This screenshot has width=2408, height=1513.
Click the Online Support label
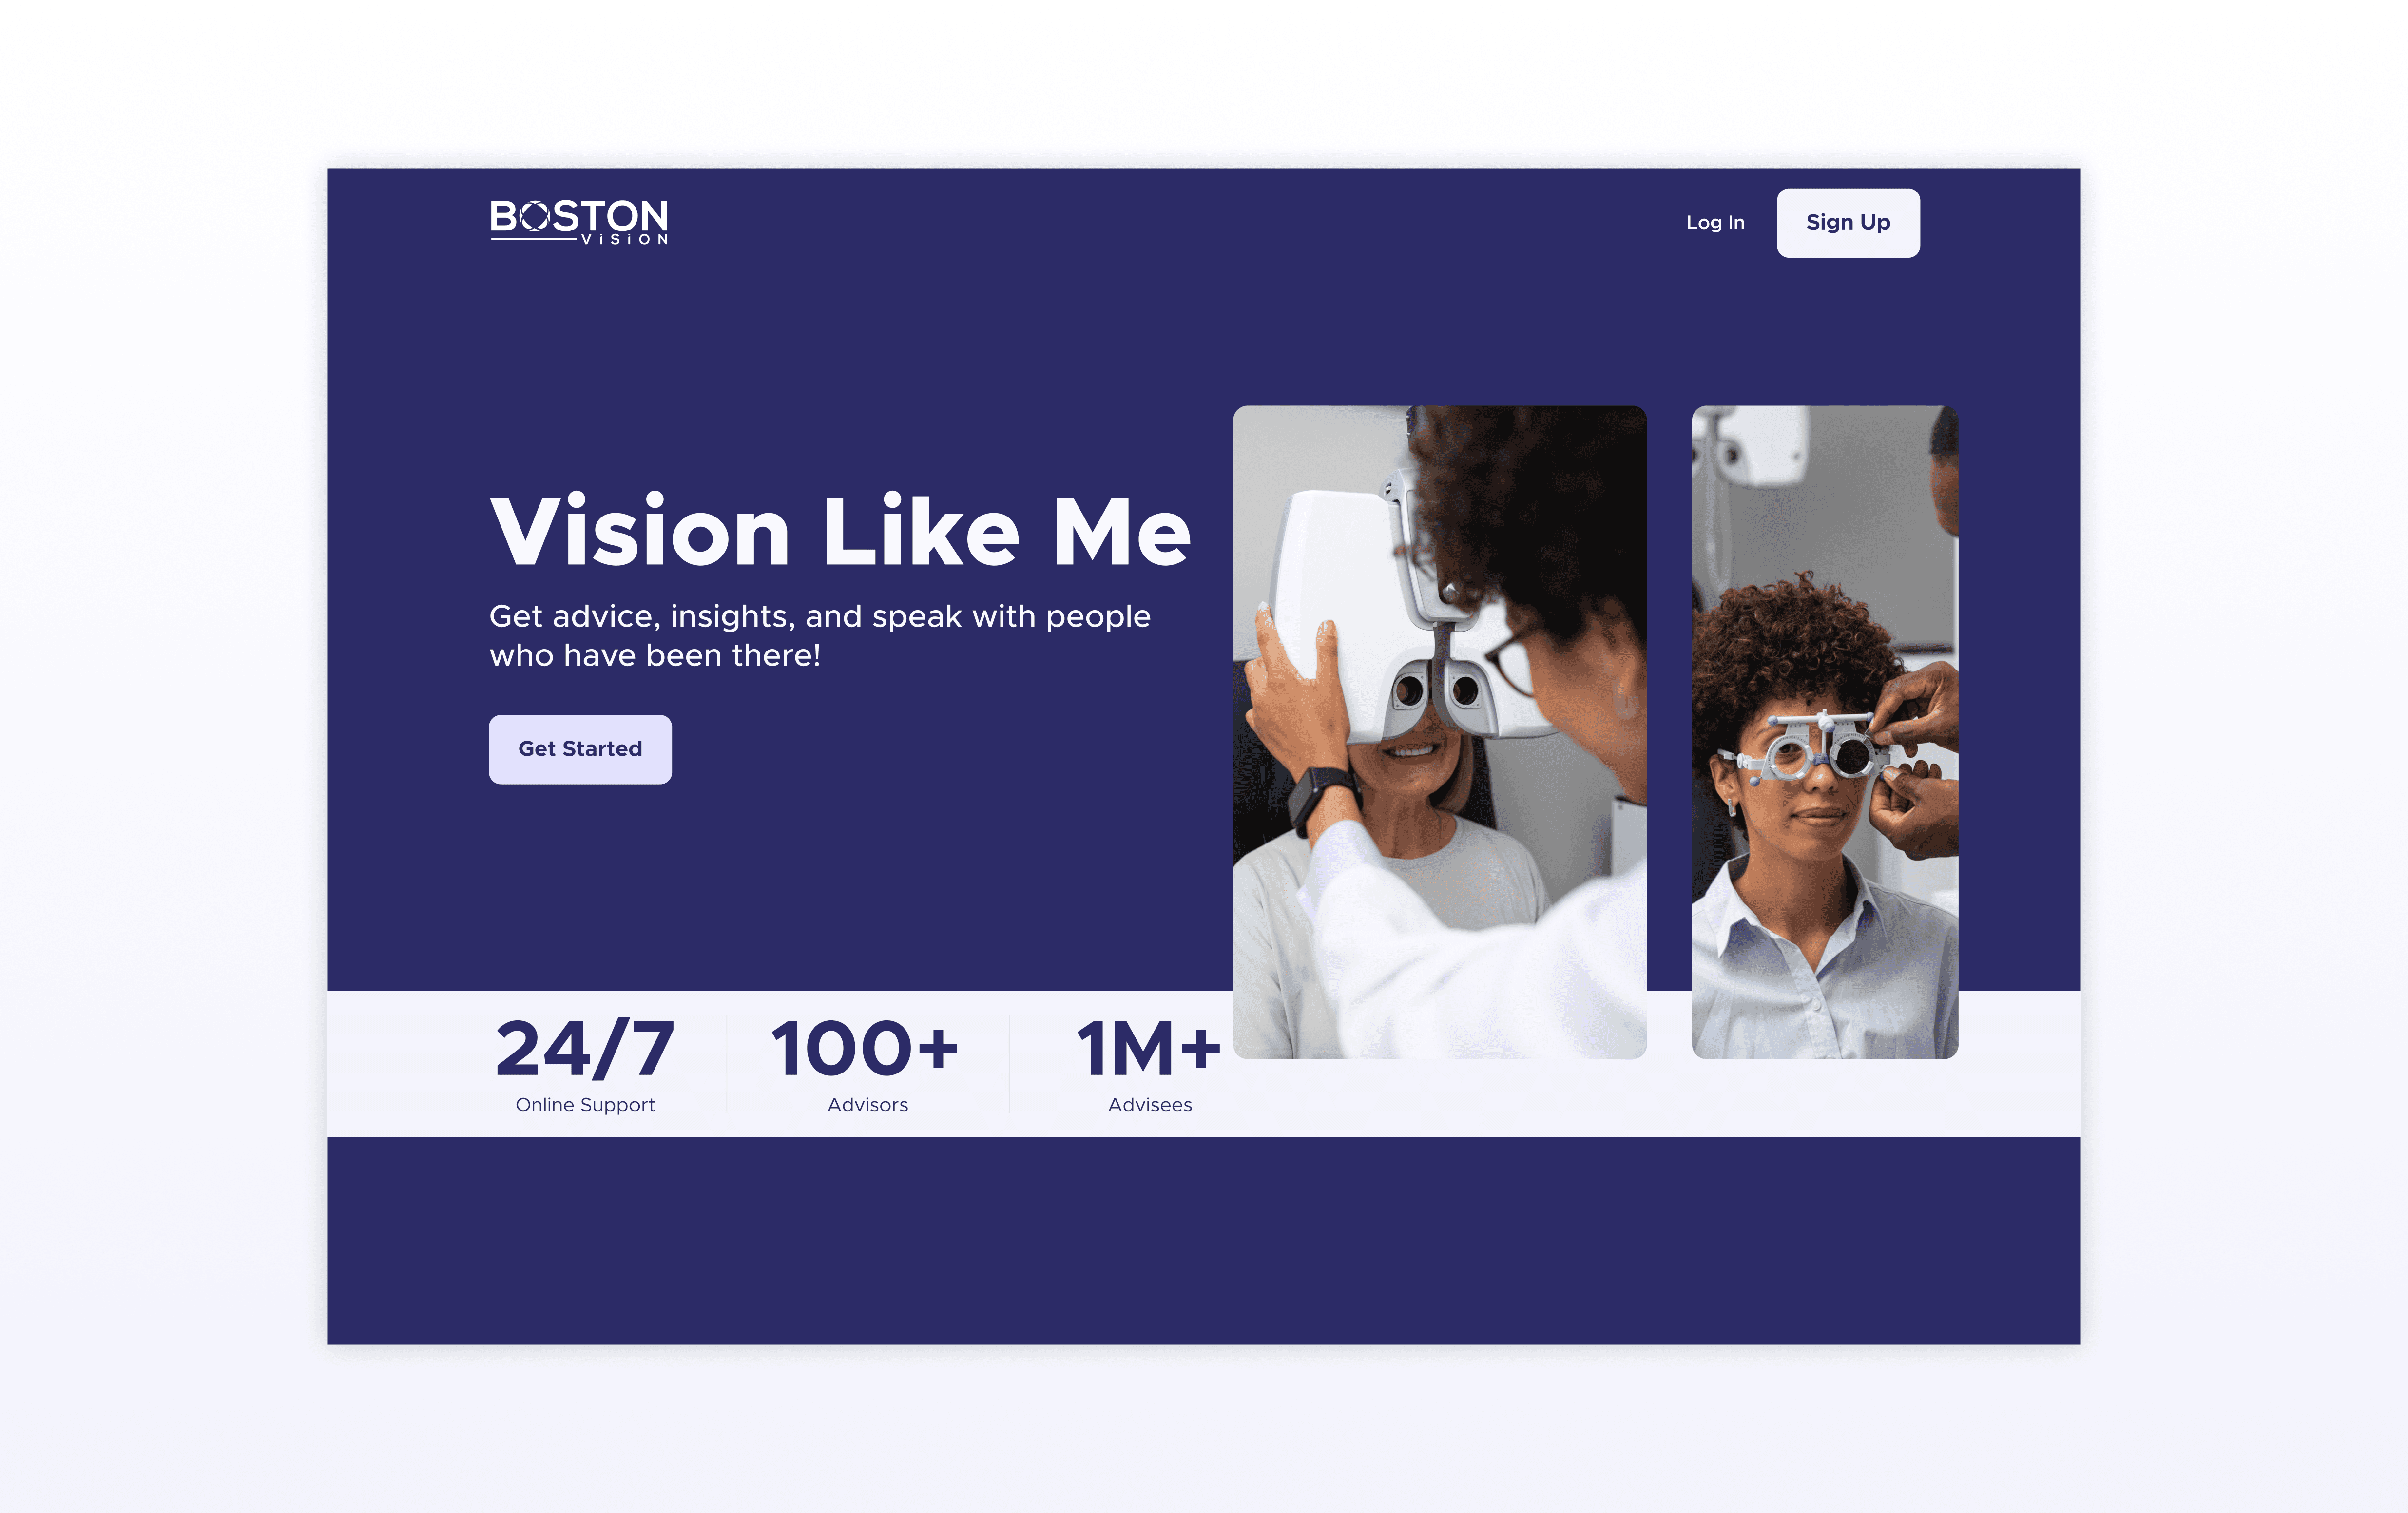585,1105
